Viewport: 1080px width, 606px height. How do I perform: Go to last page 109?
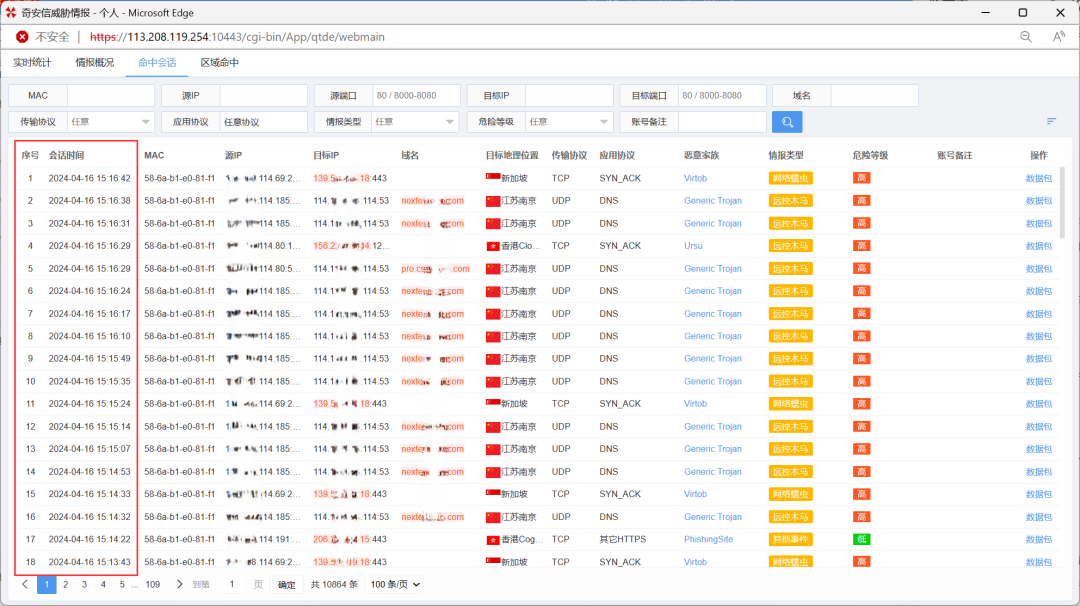[x=153, y=584]
